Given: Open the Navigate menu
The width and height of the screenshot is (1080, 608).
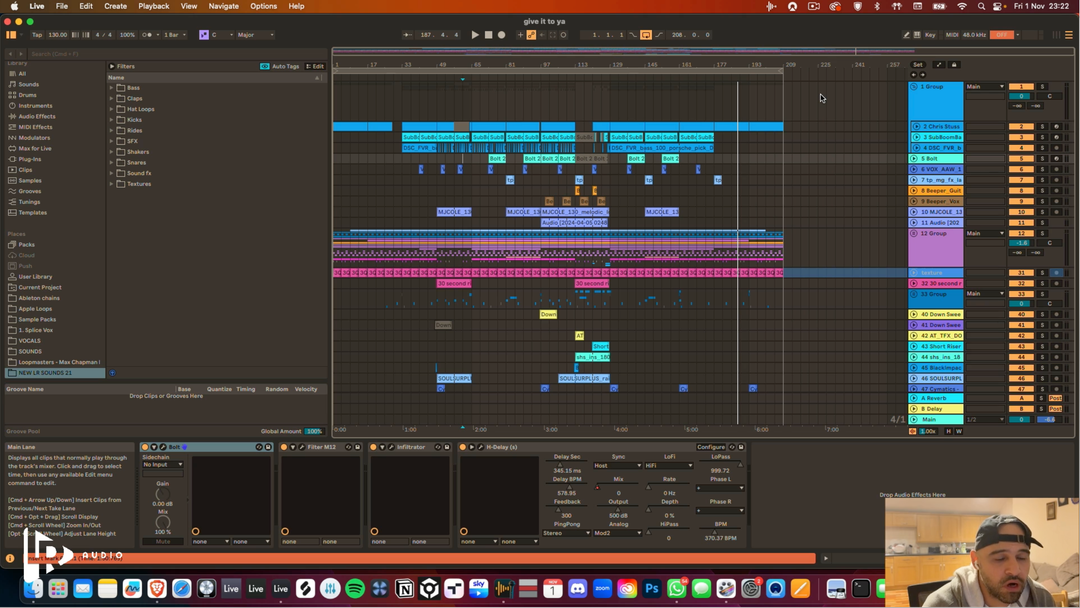Looking at the screenshot, I should coord(223,6).
